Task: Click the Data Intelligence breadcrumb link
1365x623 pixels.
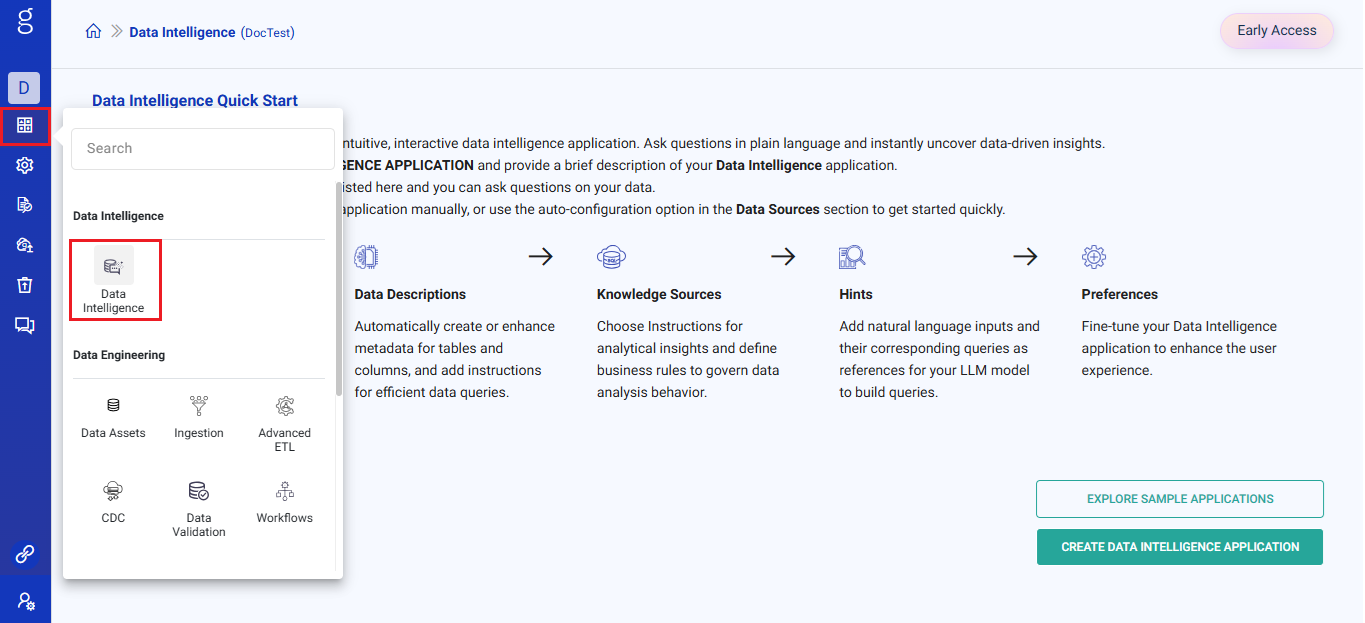Action: coord(182,32)
